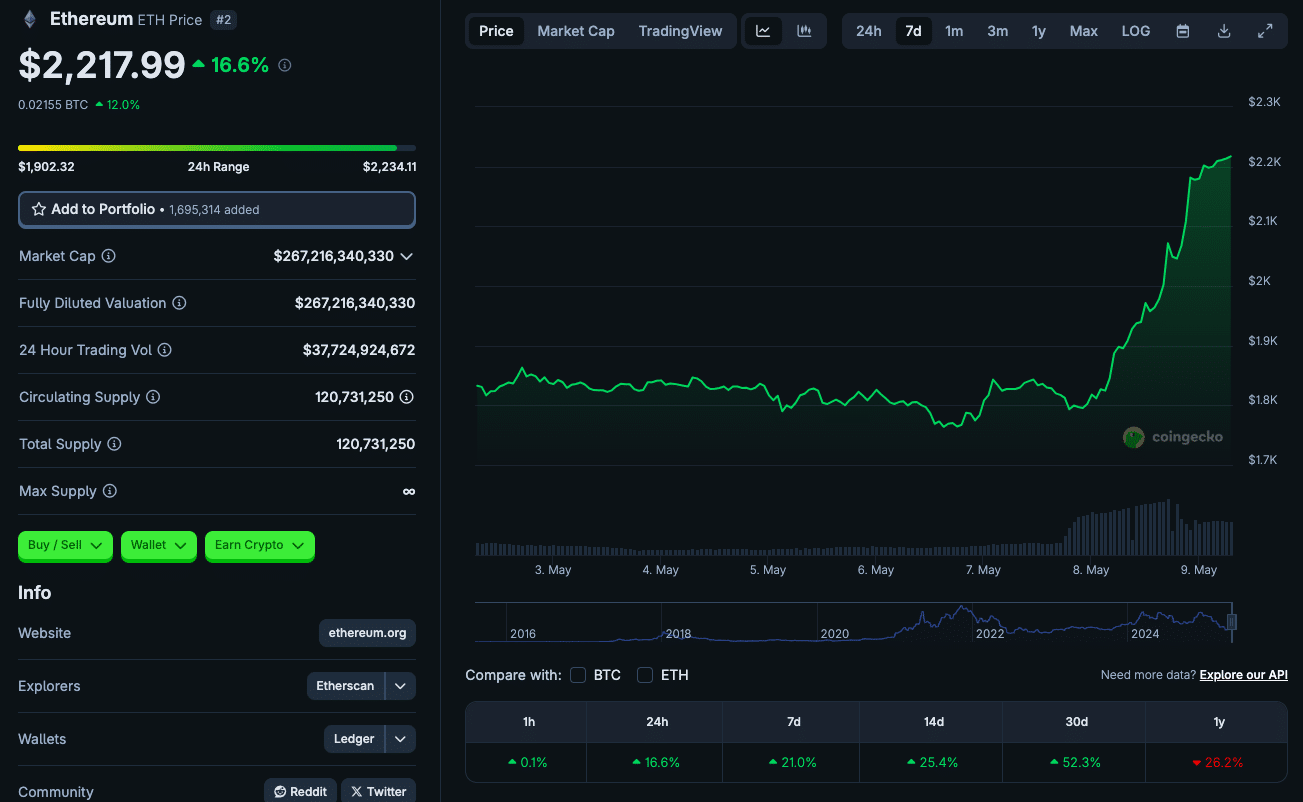The width and height of the screenshot is (1303, 802).
Task: Expand the Market Cap details chevron
Action: click(407, 257)
